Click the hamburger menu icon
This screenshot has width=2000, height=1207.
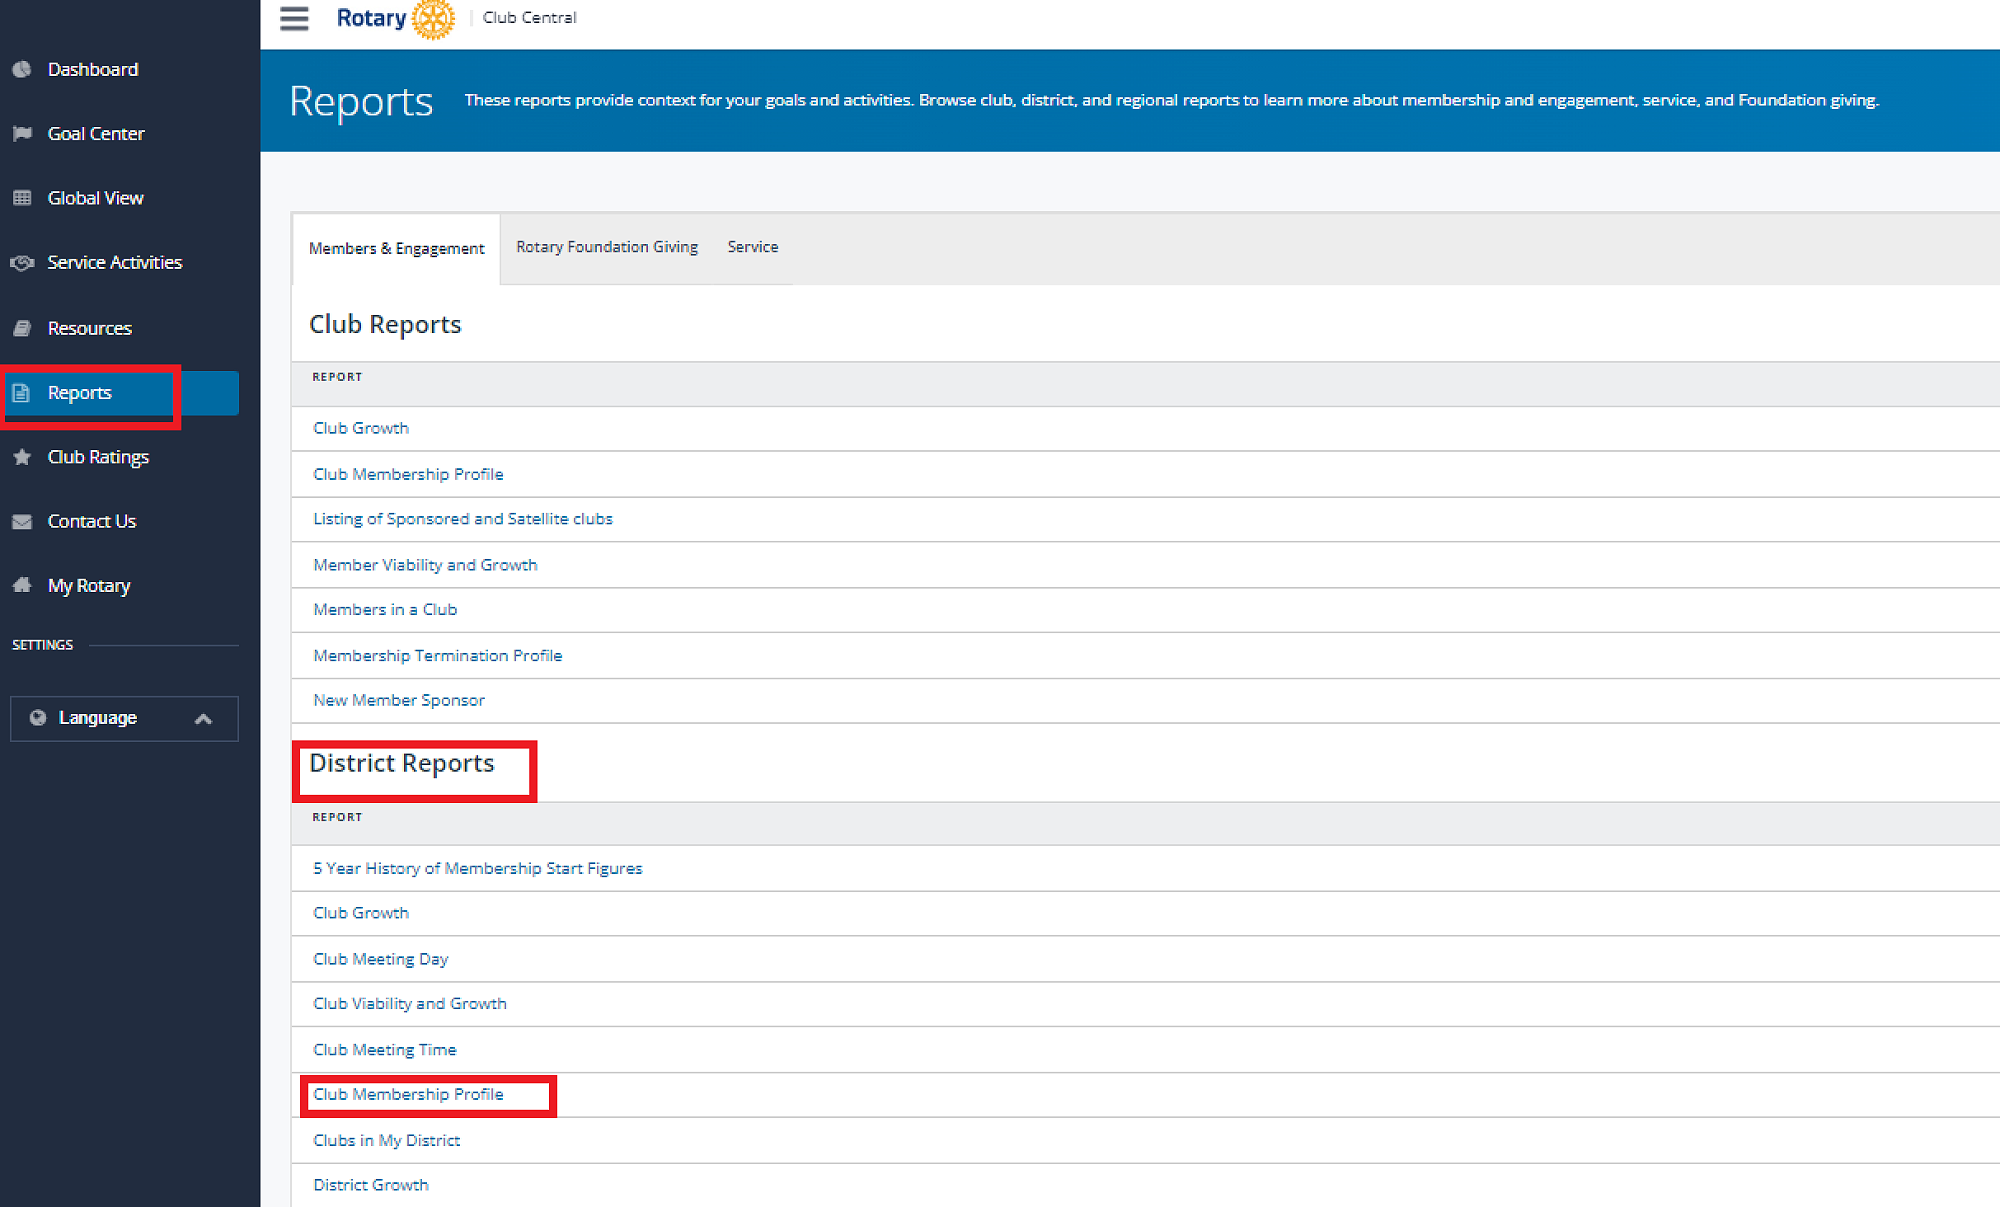(x=294, y=18)
